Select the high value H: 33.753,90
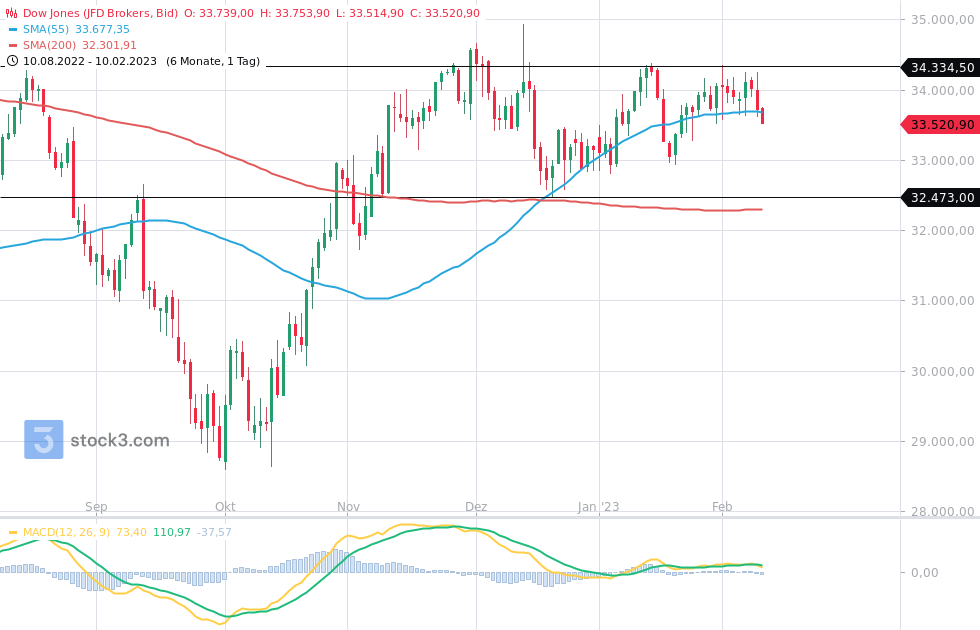 point(294,13)
